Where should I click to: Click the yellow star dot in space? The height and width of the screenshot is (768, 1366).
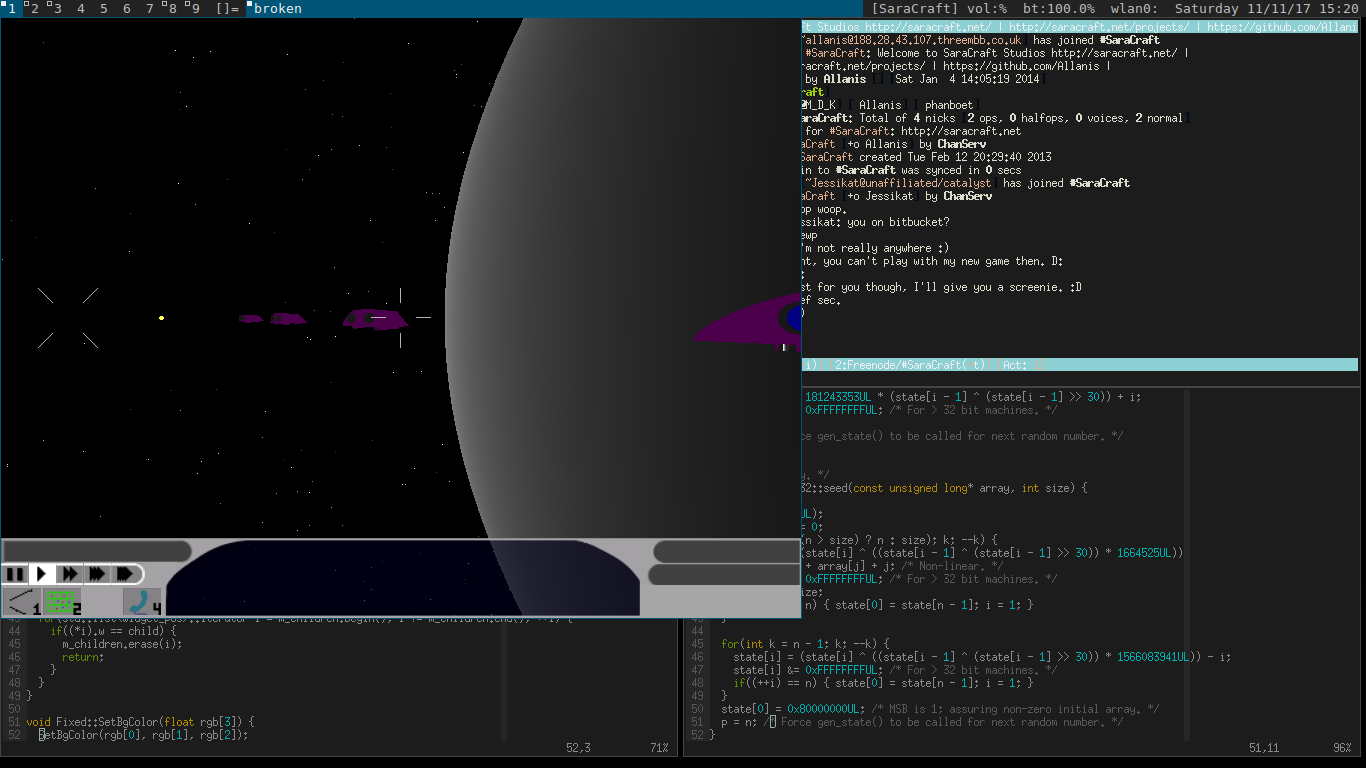click(x=161, y=318)
